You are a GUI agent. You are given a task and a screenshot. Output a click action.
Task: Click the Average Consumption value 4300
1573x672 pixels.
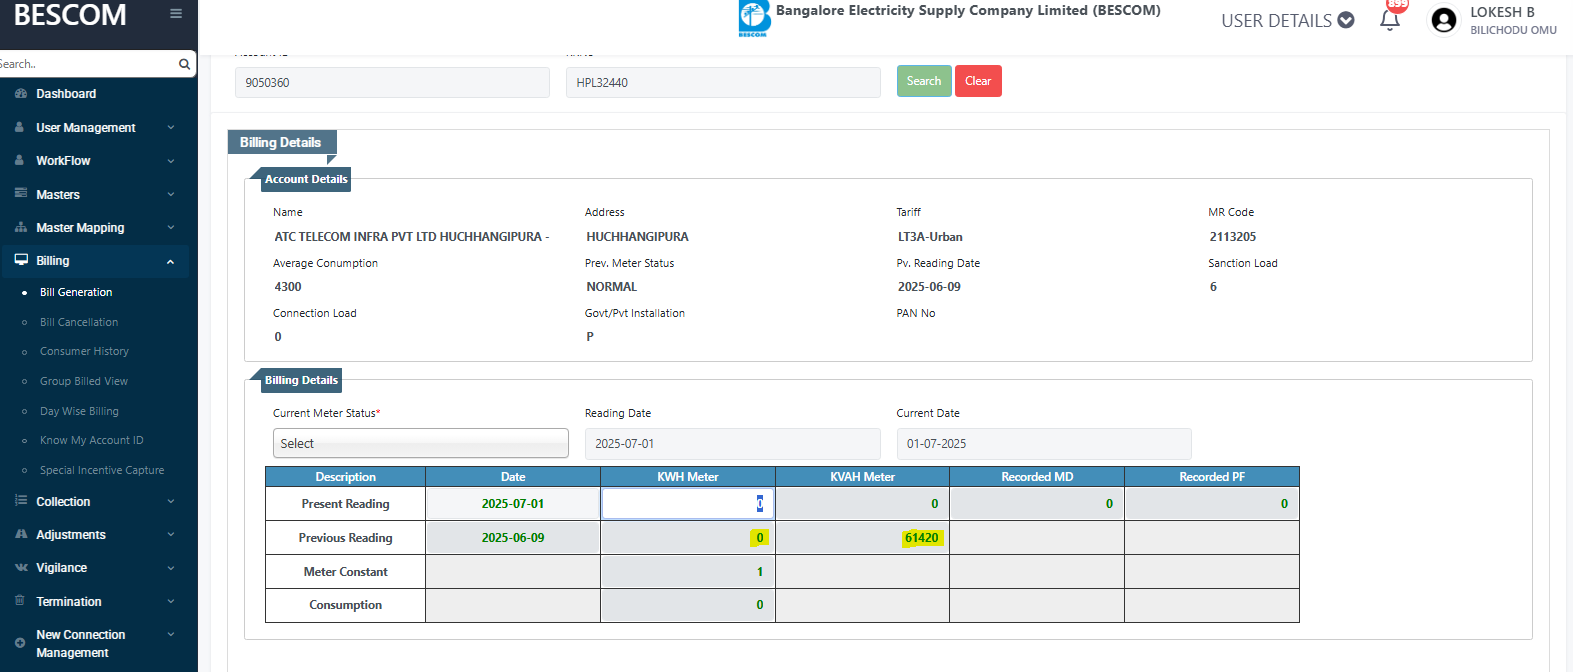tap(288, 287)
